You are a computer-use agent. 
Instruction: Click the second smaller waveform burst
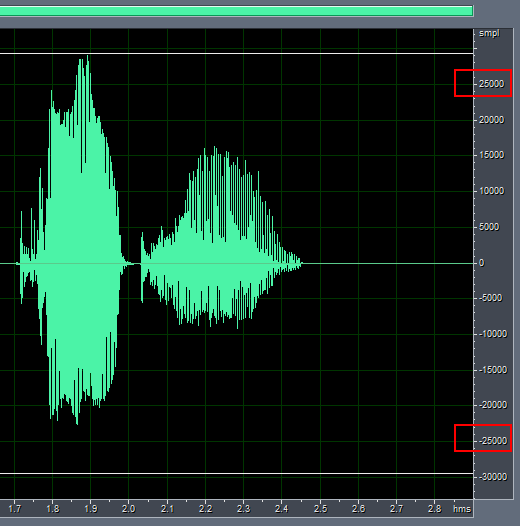click(x=221, y=237)
